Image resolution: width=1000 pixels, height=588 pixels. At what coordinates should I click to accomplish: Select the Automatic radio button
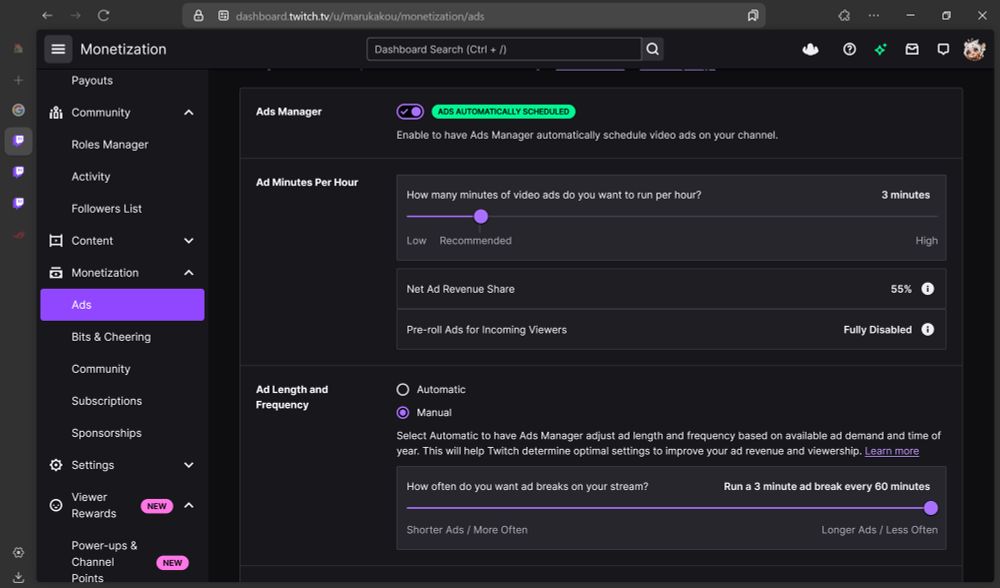click(x=403, y=390)
